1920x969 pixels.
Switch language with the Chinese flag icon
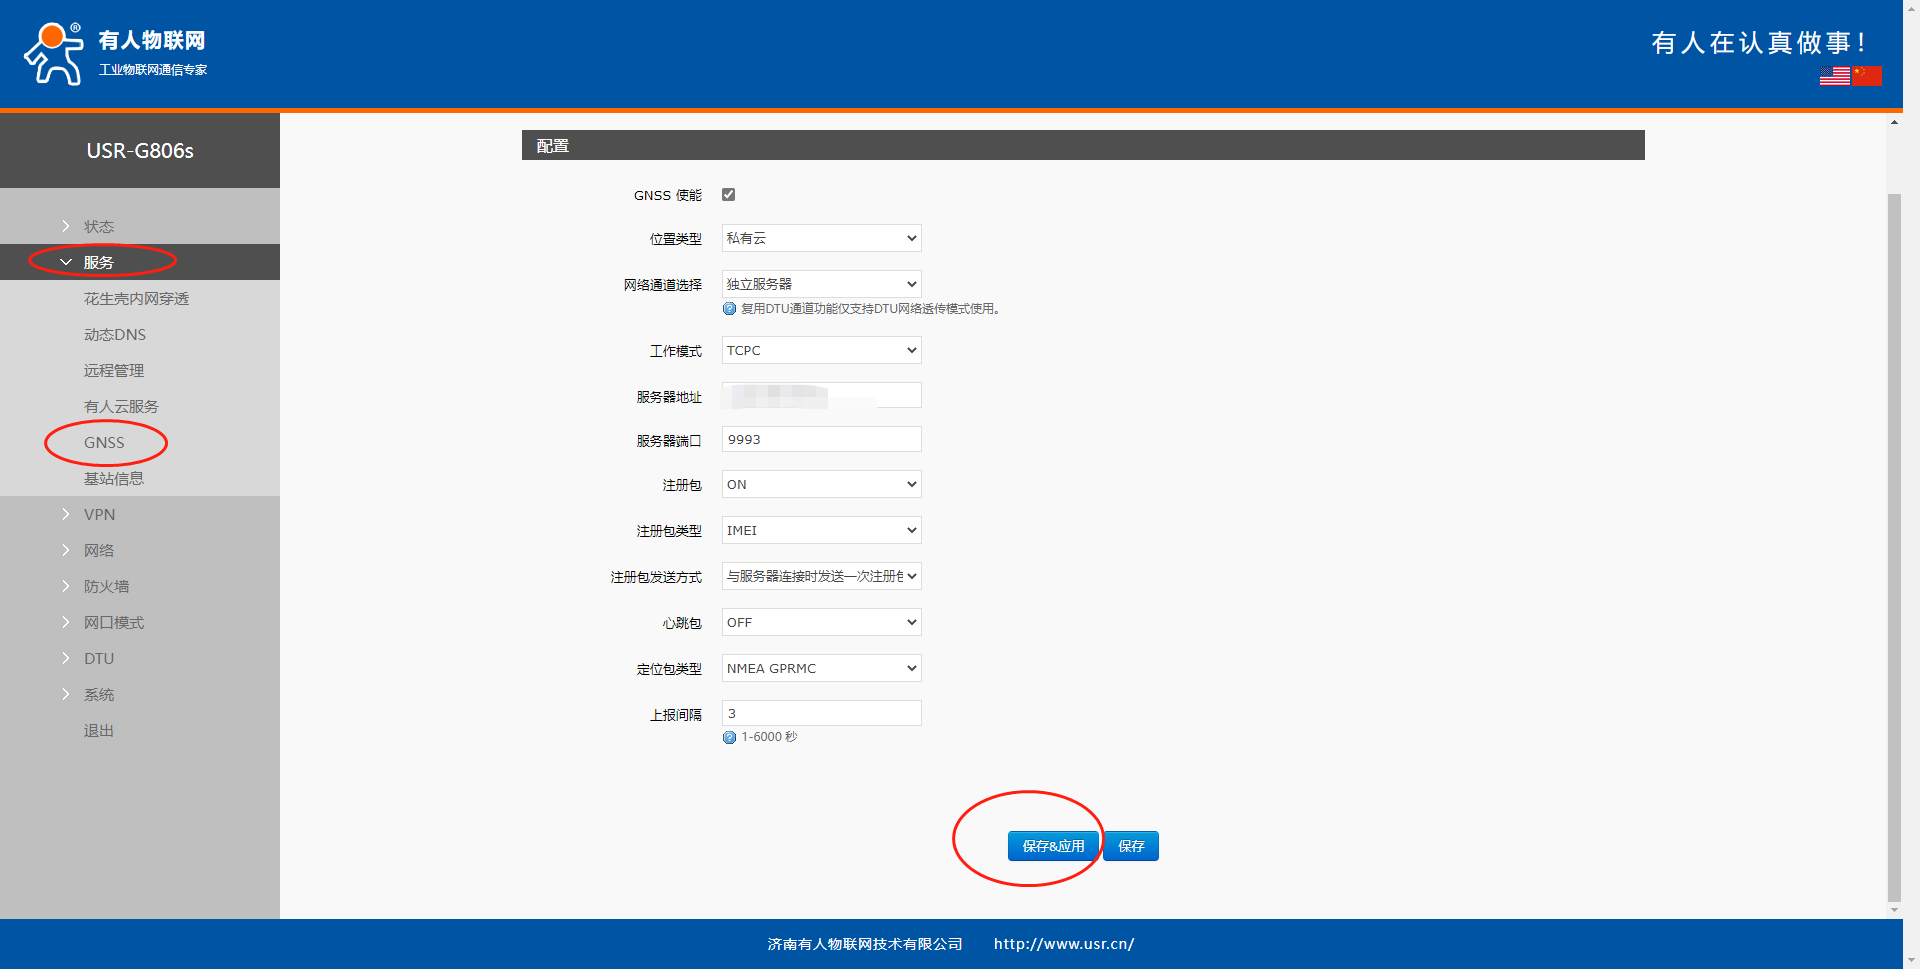tap(1866, 76)
